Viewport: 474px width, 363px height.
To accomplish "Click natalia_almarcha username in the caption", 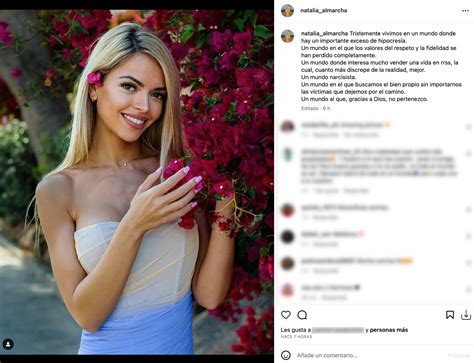I will 324,33.
